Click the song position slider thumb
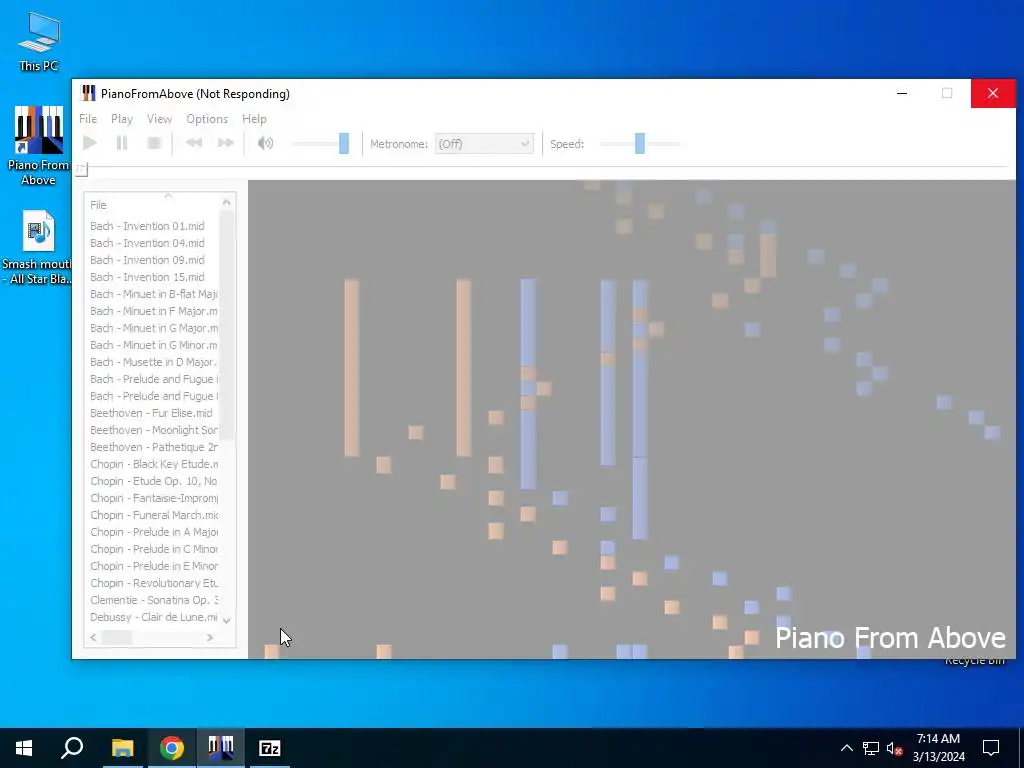The height and width of the screenshot is (768, 1024). [81, 169]
